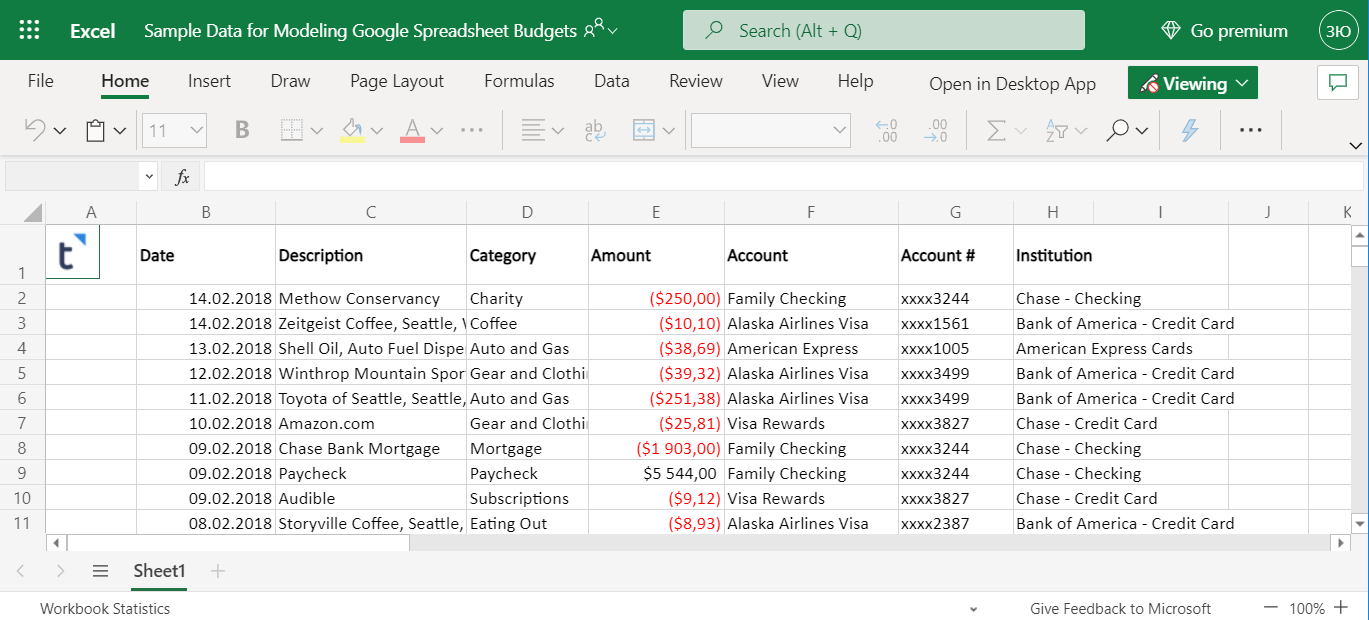Open the Microsoft 365 app launcher grid
The width and height of the screenshot is (1369, 620).
[28, 29]
